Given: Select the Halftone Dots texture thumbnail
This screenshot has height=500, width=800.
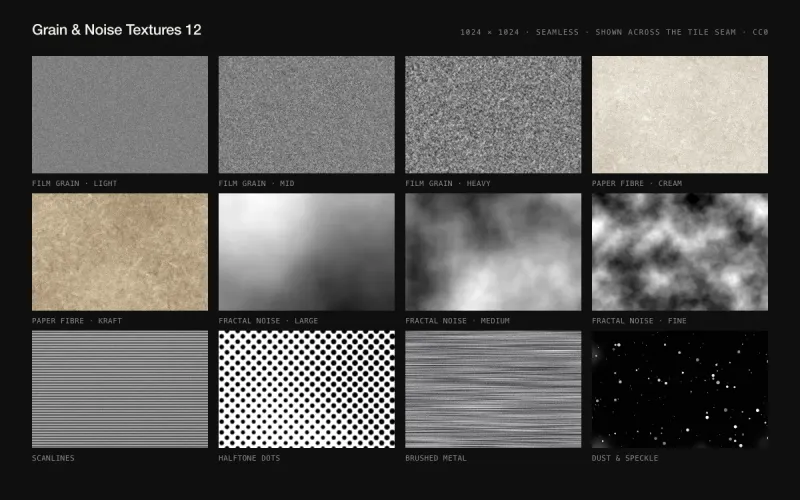Looking at the screenshot, I should [307, 389].
